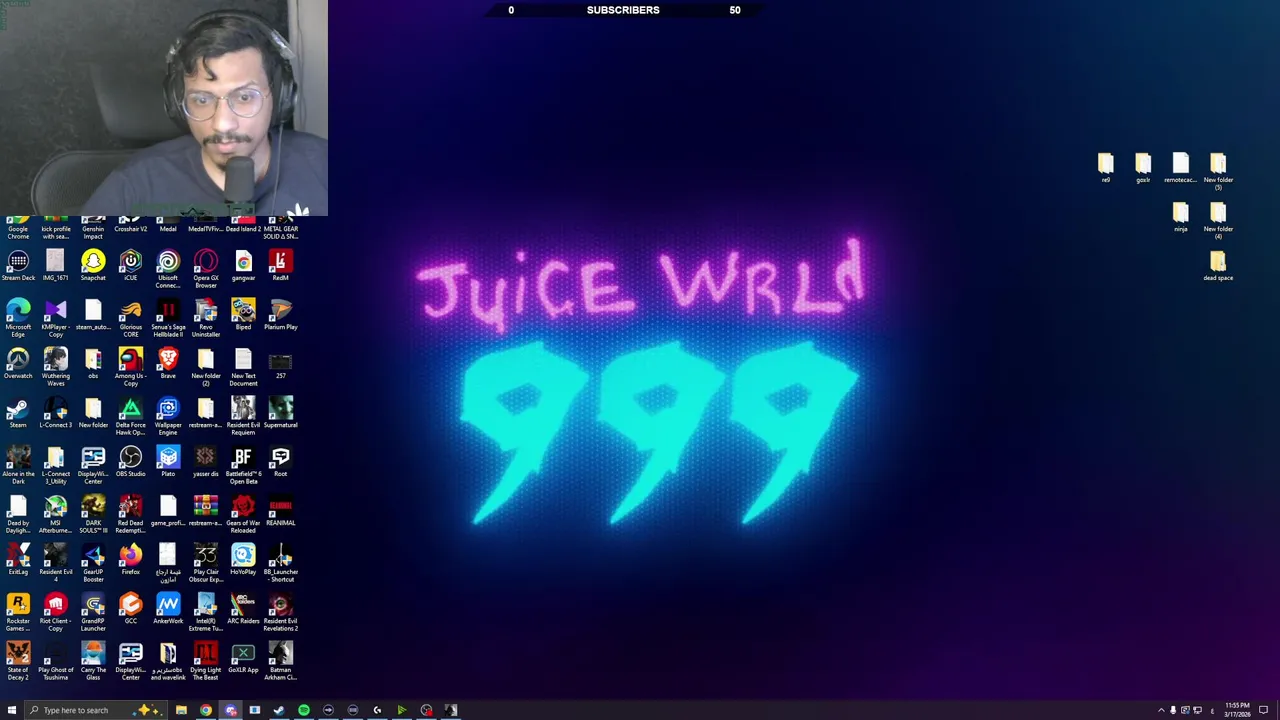Viewport: 1280px width, 720px height.
Task: Open Wallpaper Engine shortcut
Action: [168, 417]
